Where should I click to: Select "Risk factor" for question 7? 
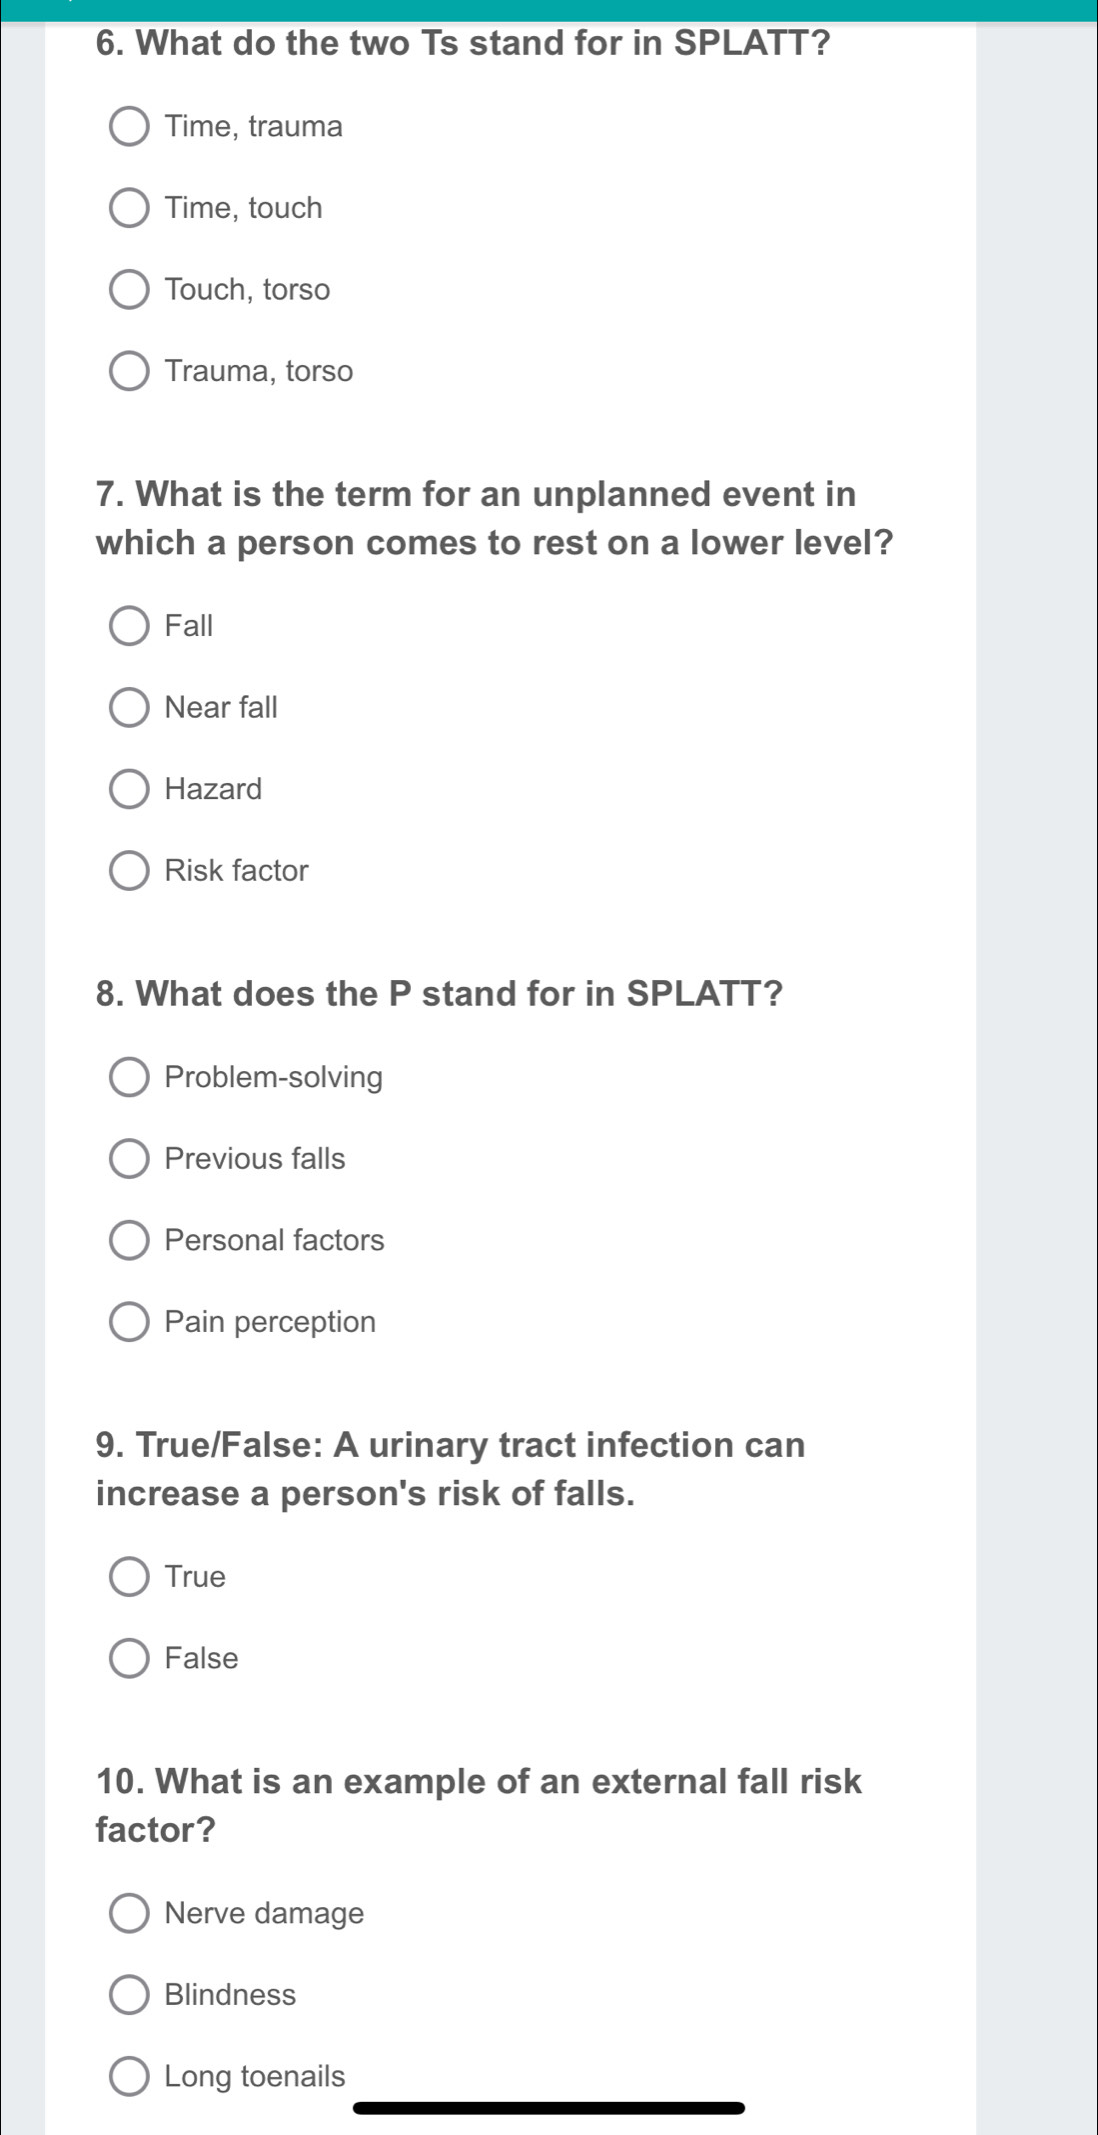point(130,870)
